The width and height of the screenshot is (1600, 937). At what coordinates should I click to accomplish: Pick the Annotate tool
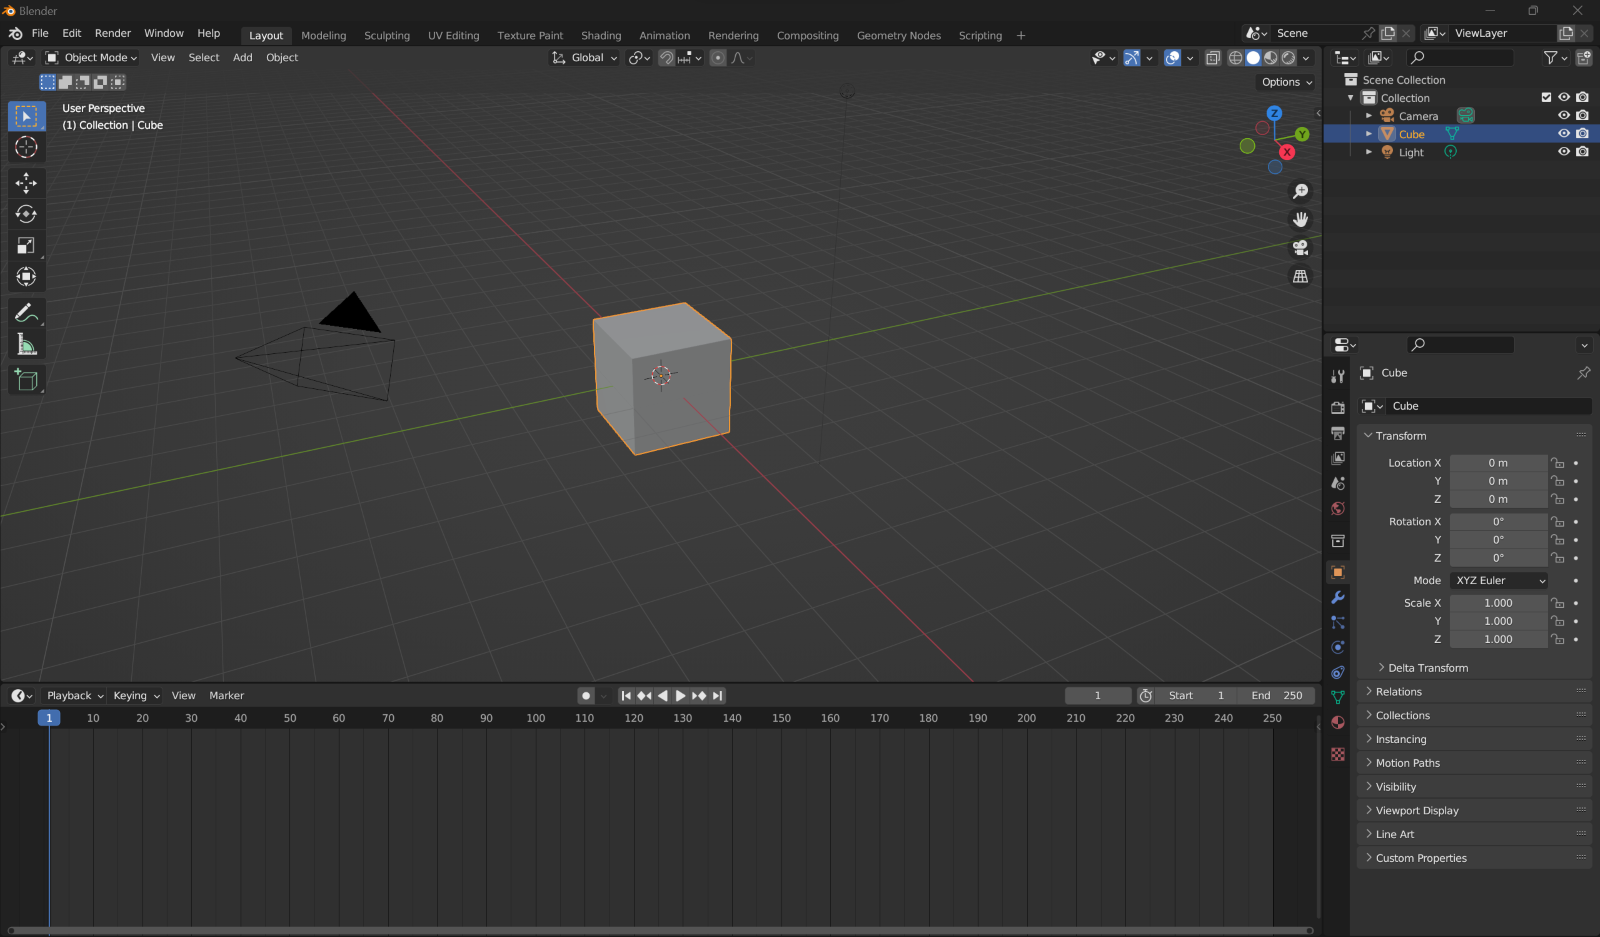(27, 314)
